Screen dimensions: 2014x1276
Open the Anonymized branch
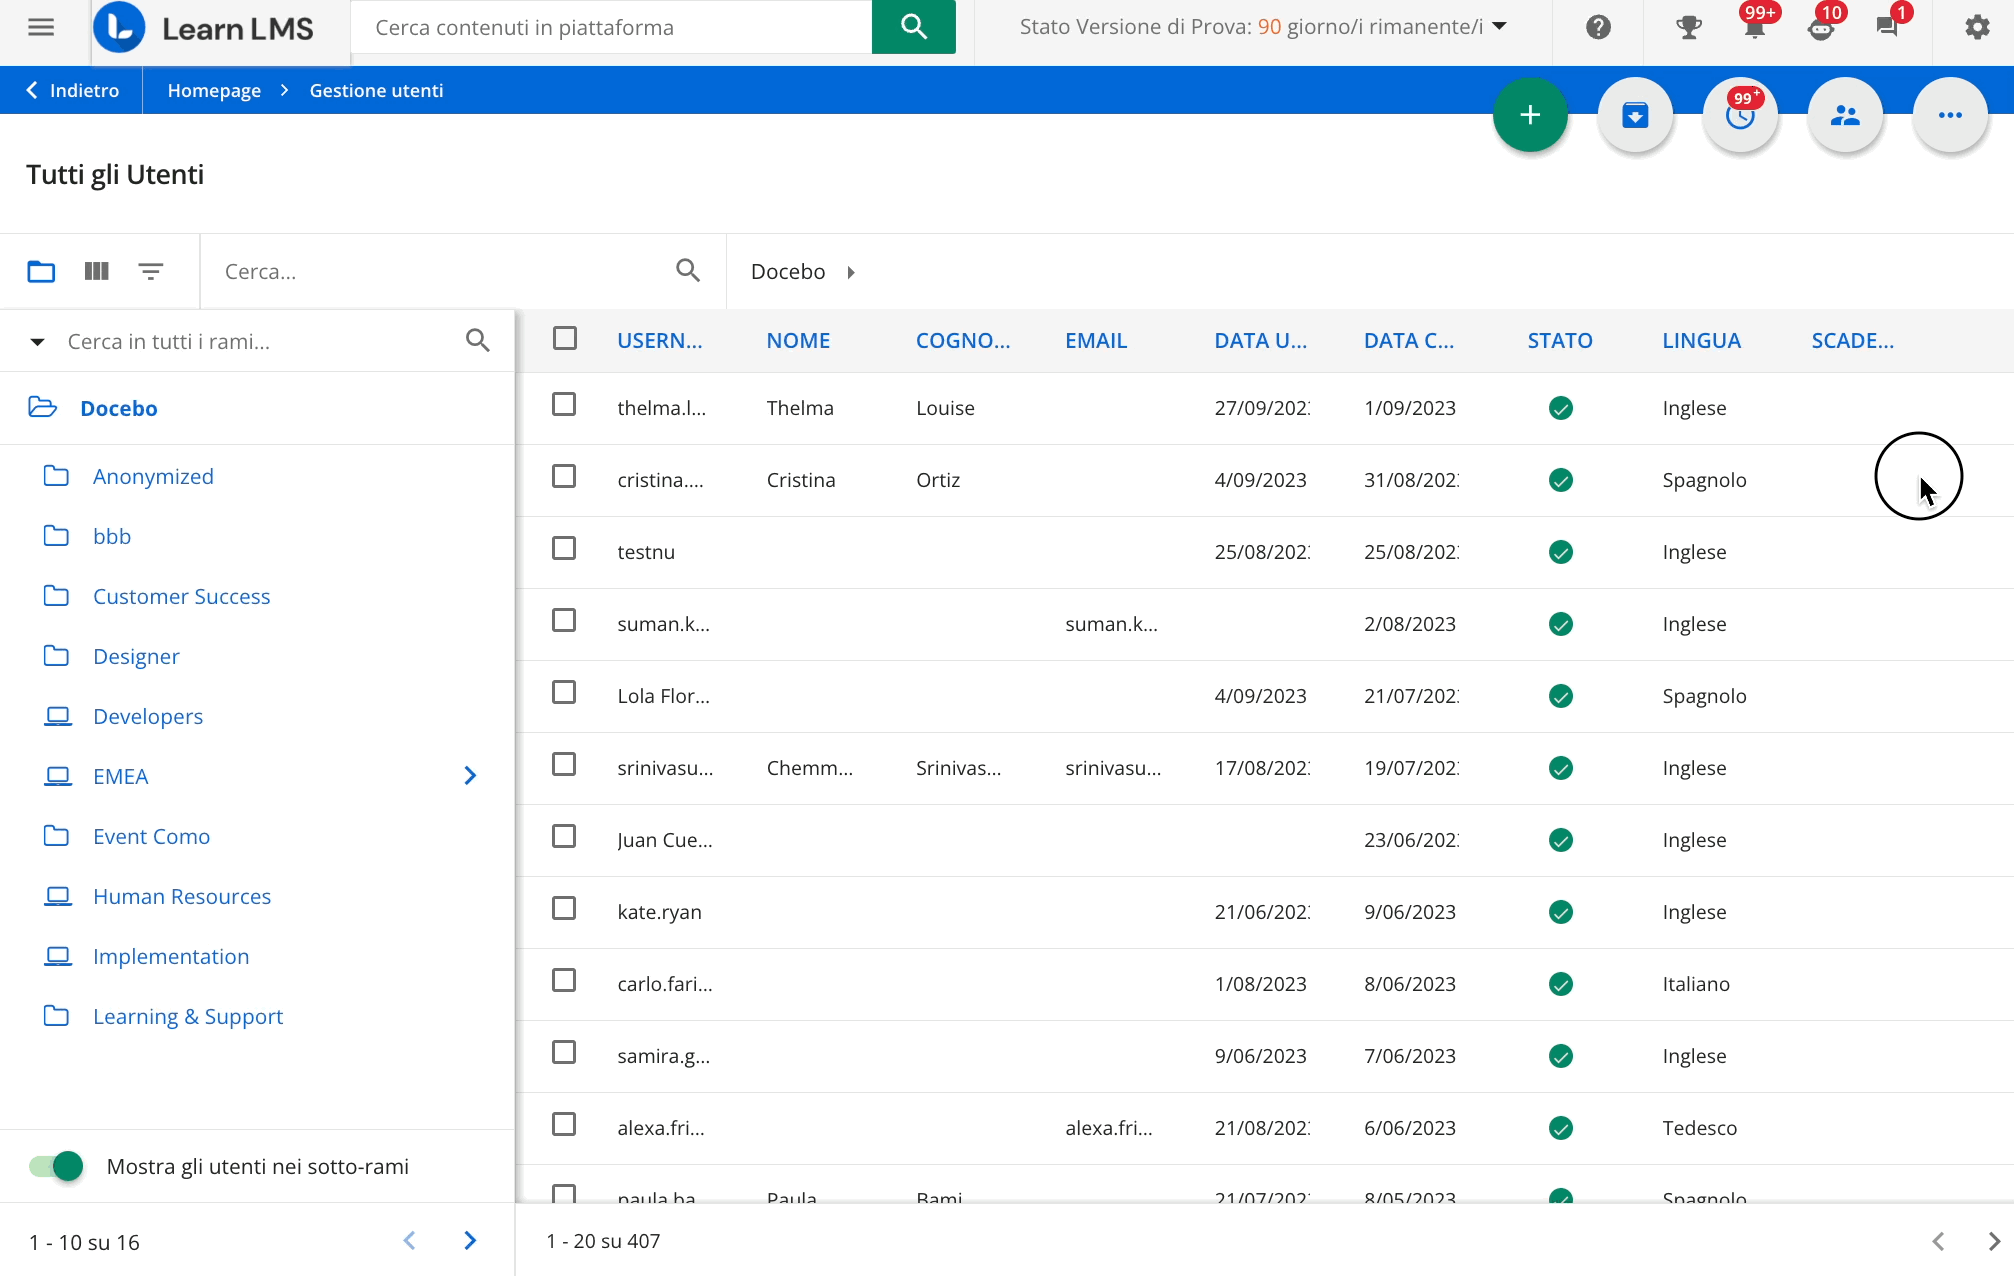pyautogui.click(x=153, y=476)
